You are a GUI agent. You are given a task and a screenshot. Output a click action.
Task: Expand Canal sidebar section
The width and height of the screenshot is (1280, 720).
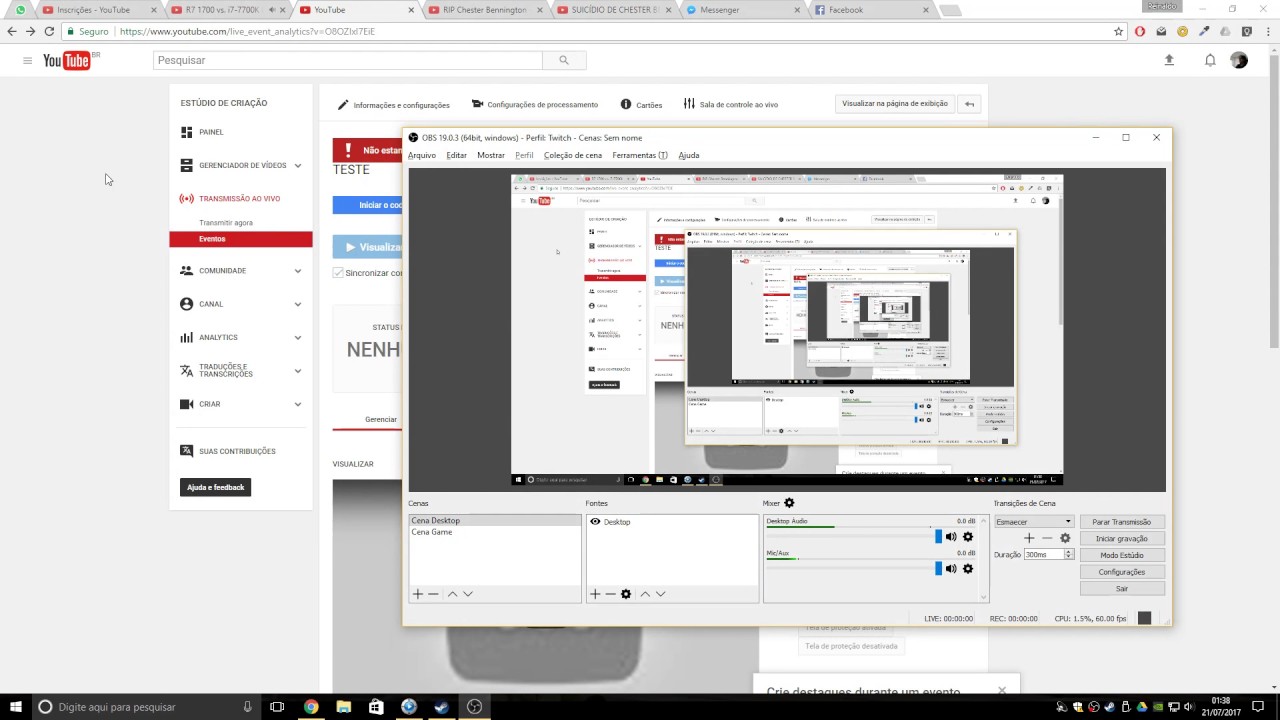[x=298, y=304]
